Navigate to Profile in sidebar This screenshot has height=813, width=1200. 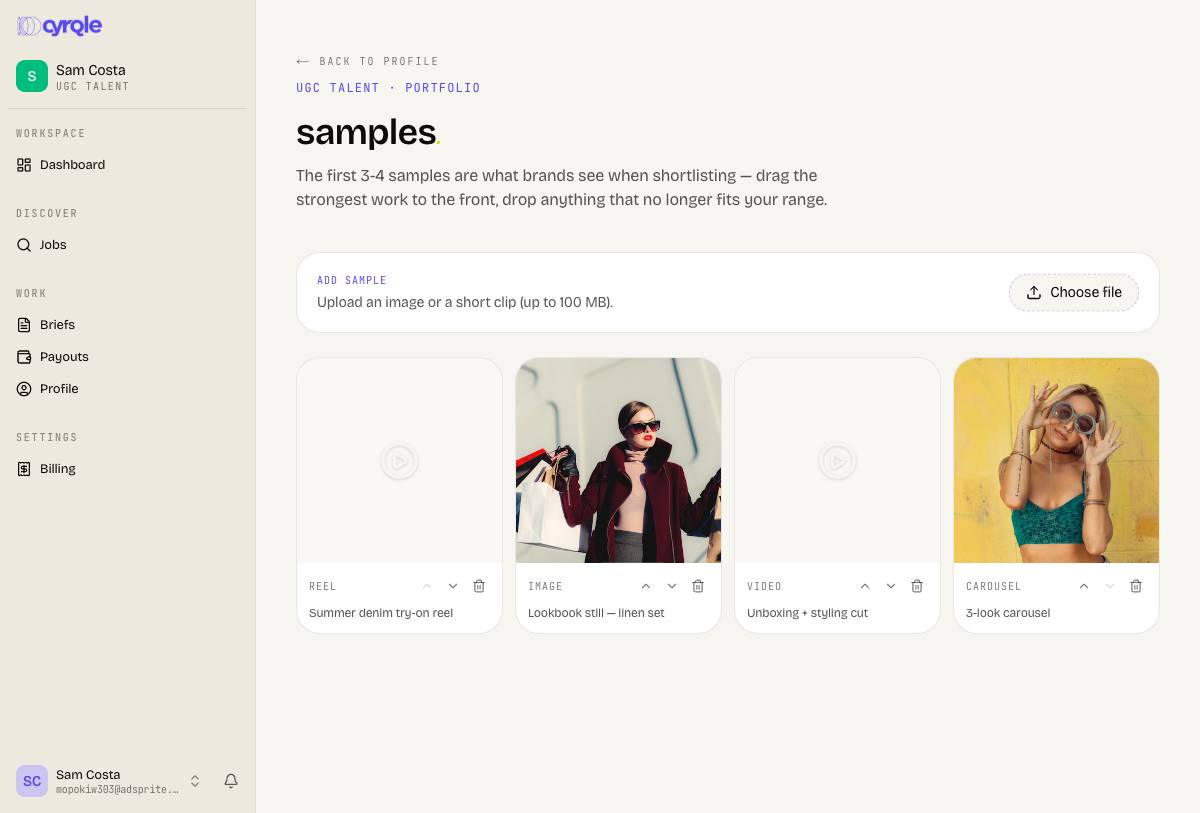[x=127, y=389]
